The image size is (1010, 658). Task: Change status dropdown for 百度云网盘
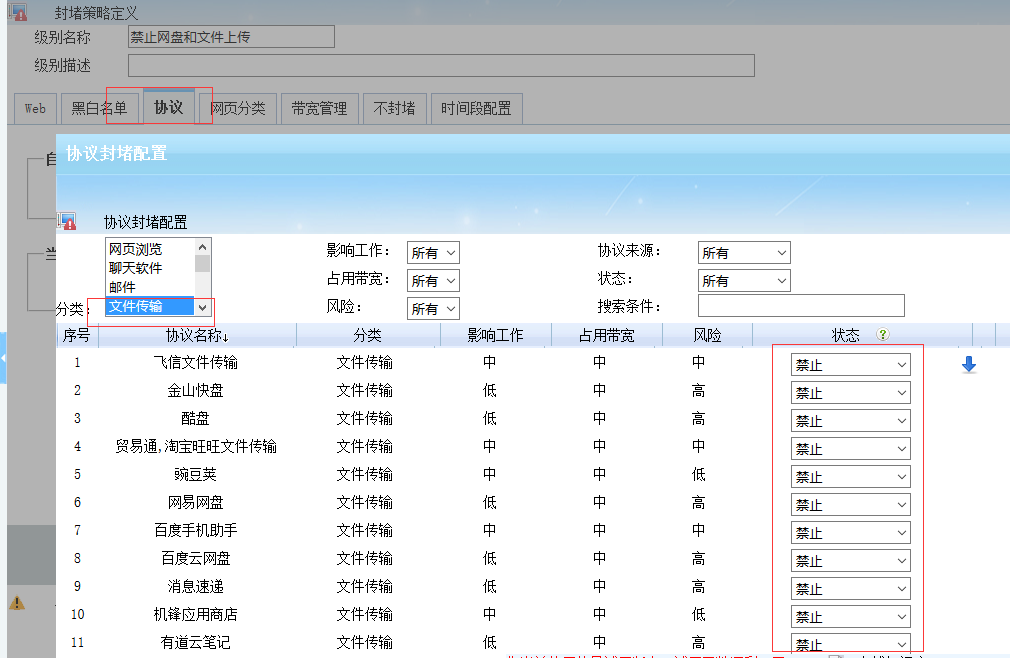click(x=850, y=561)
